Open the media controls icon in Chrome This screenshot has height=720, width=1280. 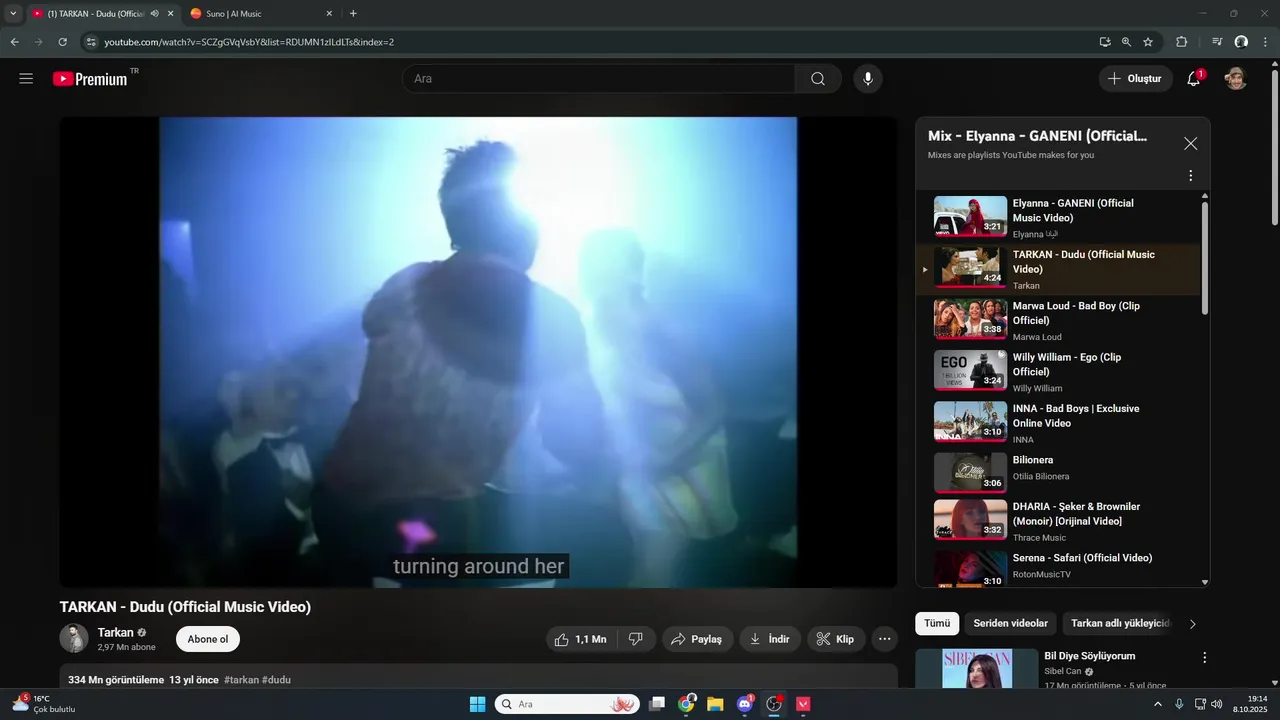tap(1217, 42)
